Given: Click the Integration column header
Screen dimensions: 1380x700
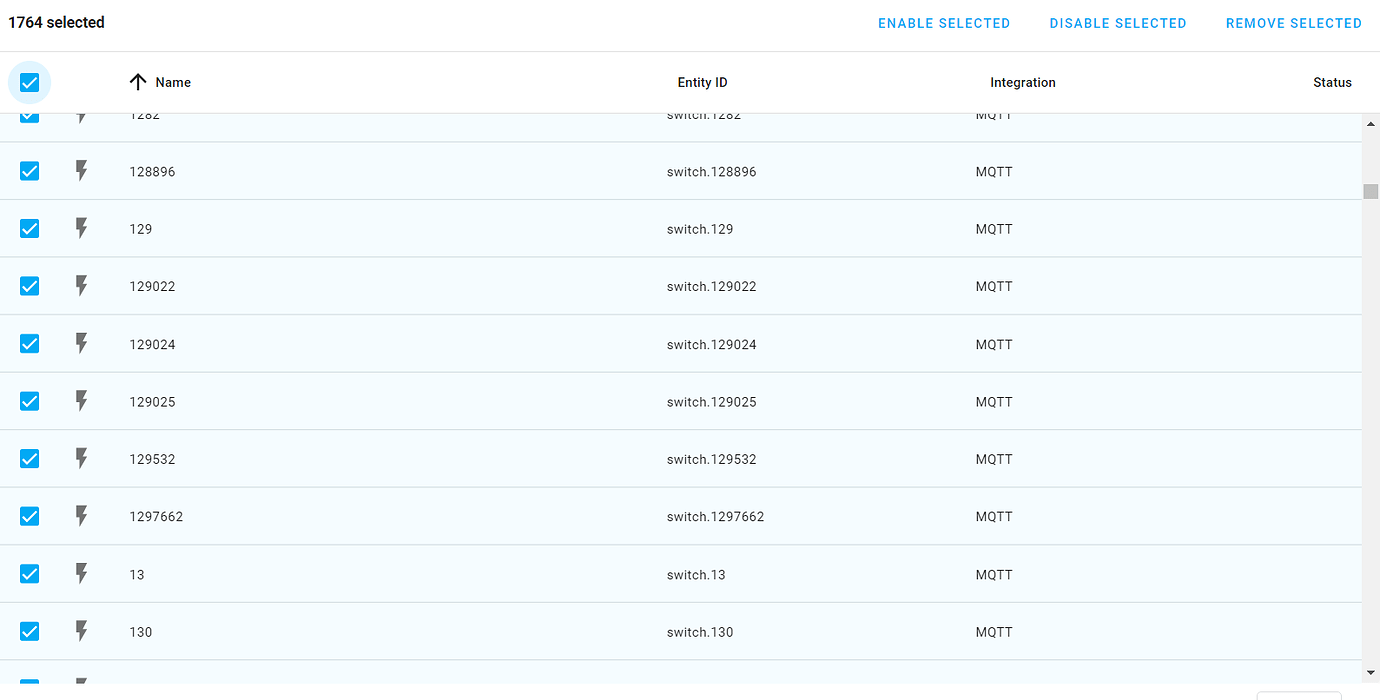Looking at the screenshot, I should click(x=1023, y=82).
